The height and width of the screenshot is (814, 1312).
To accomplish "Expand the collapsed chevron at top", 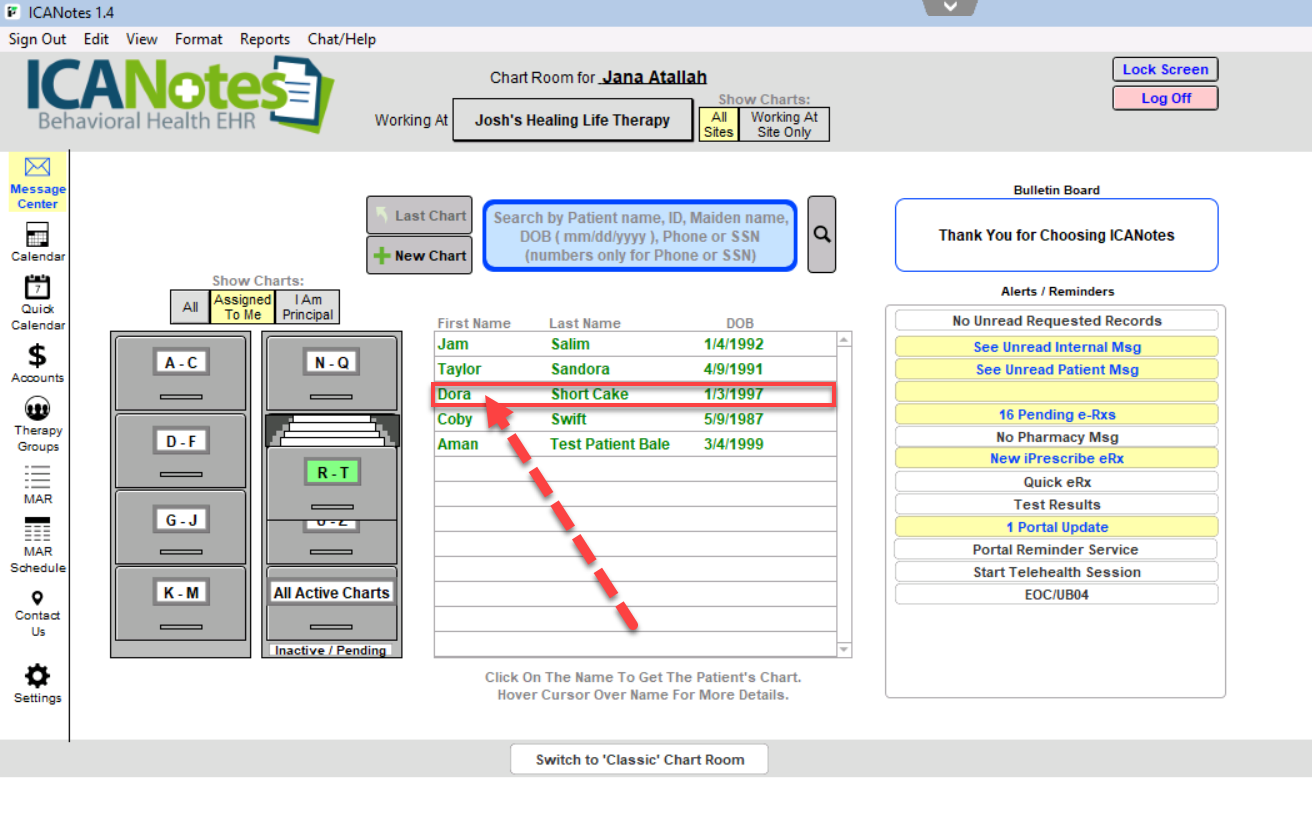I will (x=950, y=7).
